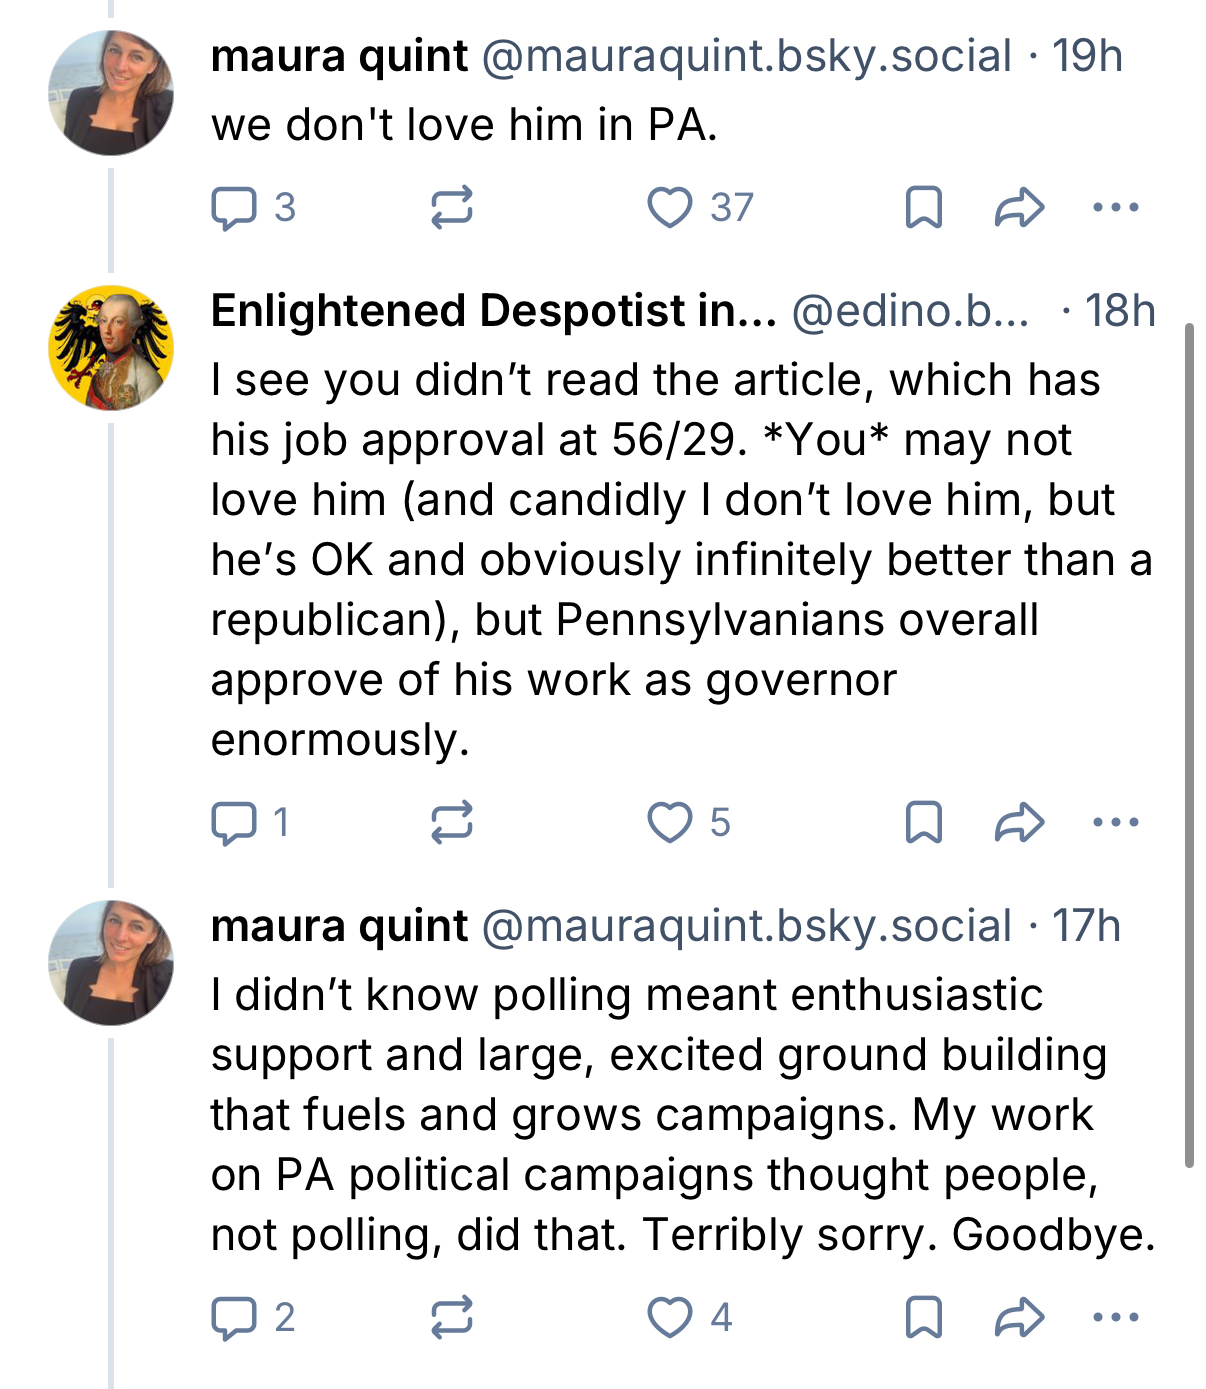Open maura quint's profile name at top
This screenshot has height=1389, width=1206.
339,56
